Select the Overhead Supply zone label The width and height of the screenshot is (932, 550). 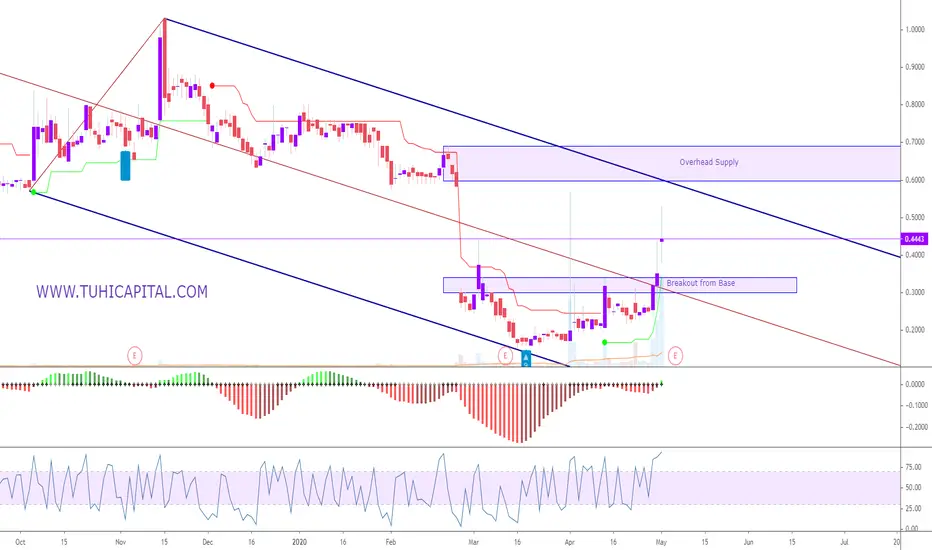pos(709,162)
